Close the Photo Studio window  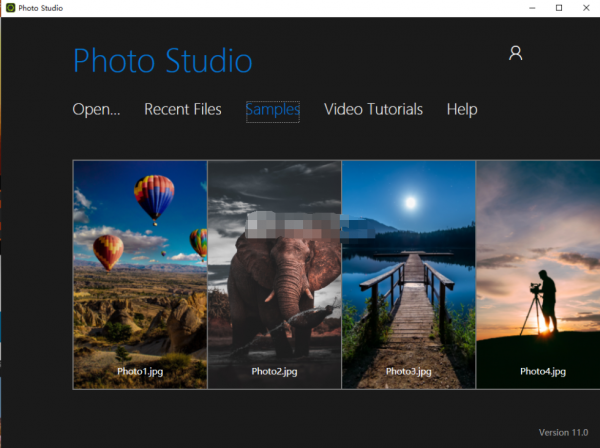click(586, 8)
